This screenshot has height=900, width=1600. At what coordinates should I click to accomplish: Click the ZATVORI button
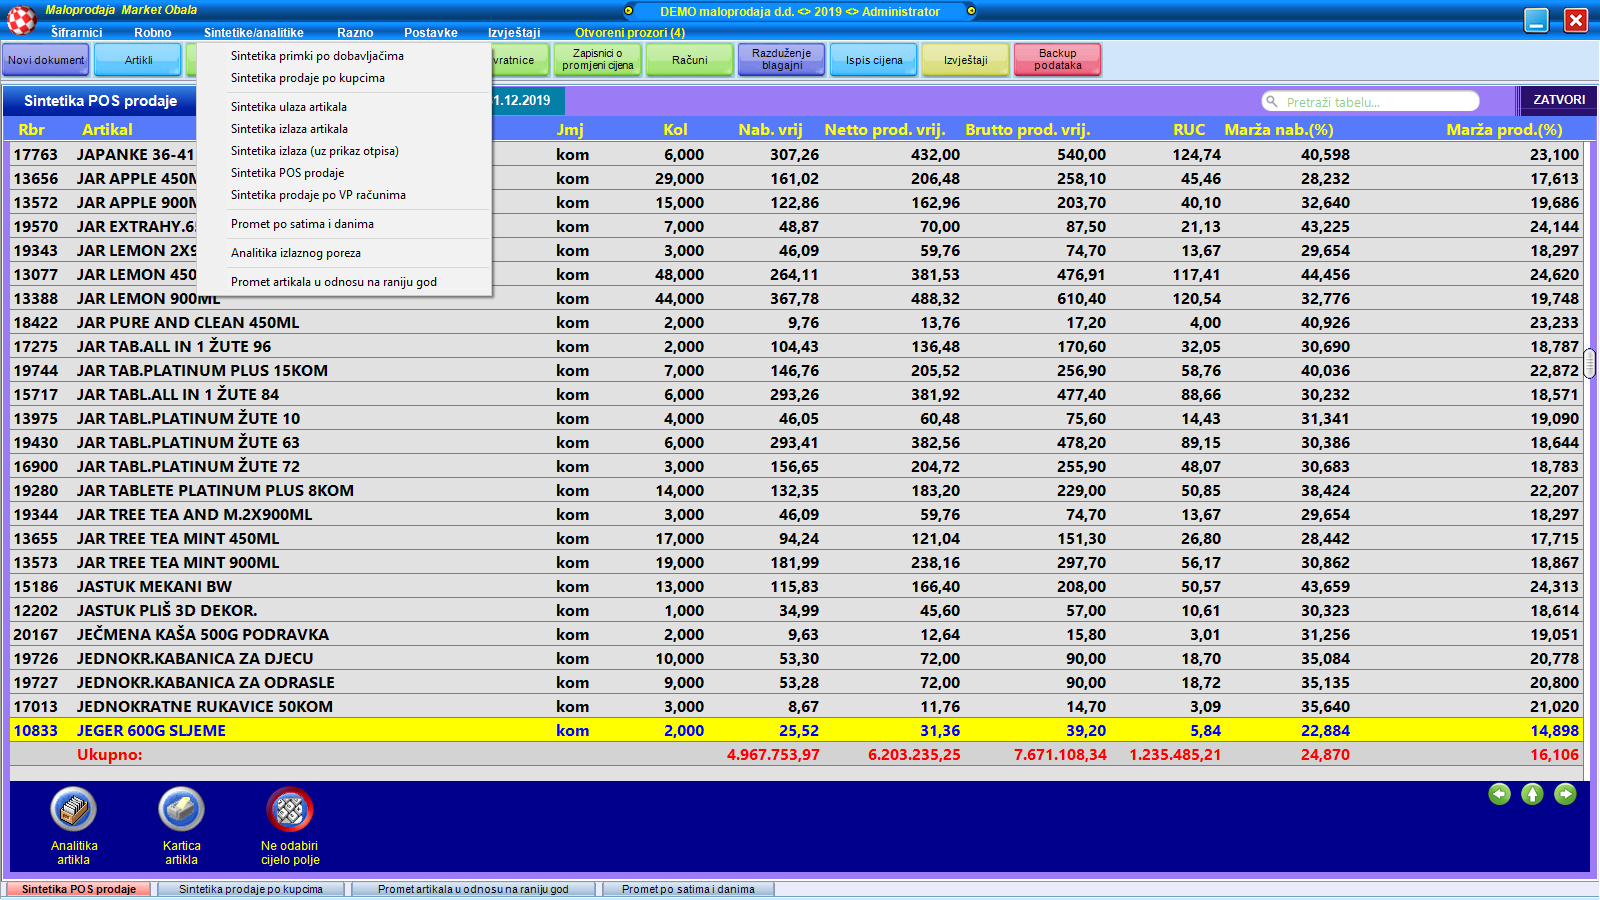1558,100
